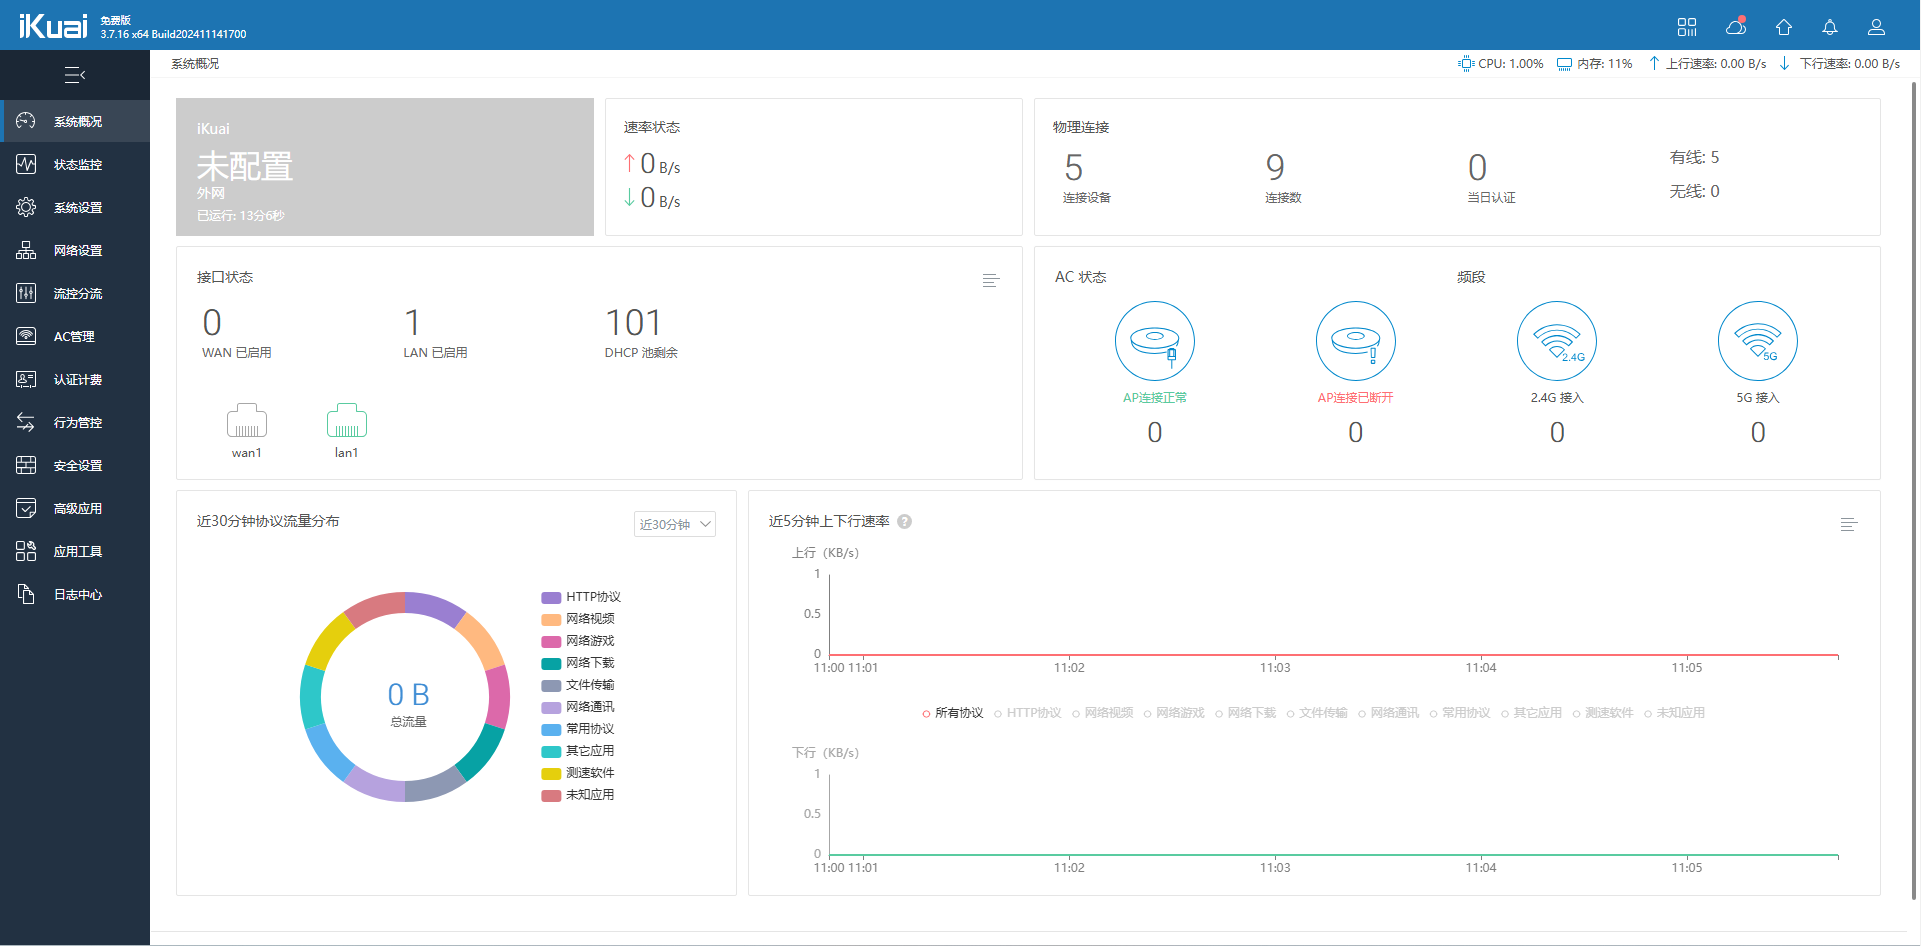Click the 2.4G 接入 wifi icon
Image resolution: width=1921 pixels, height=946 pixels.
1557,341
